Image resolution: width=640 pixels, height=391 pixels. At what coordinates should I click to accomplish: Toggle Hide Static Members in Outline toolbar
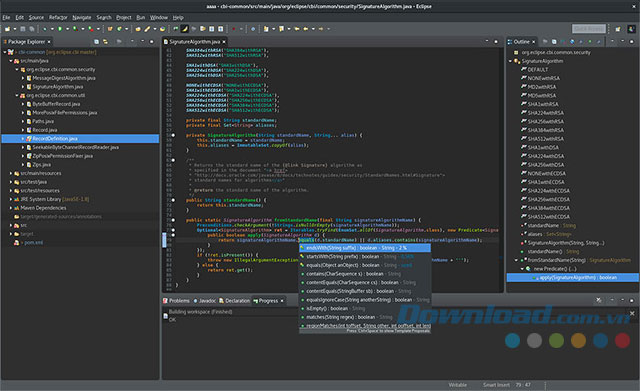point(581,42)
